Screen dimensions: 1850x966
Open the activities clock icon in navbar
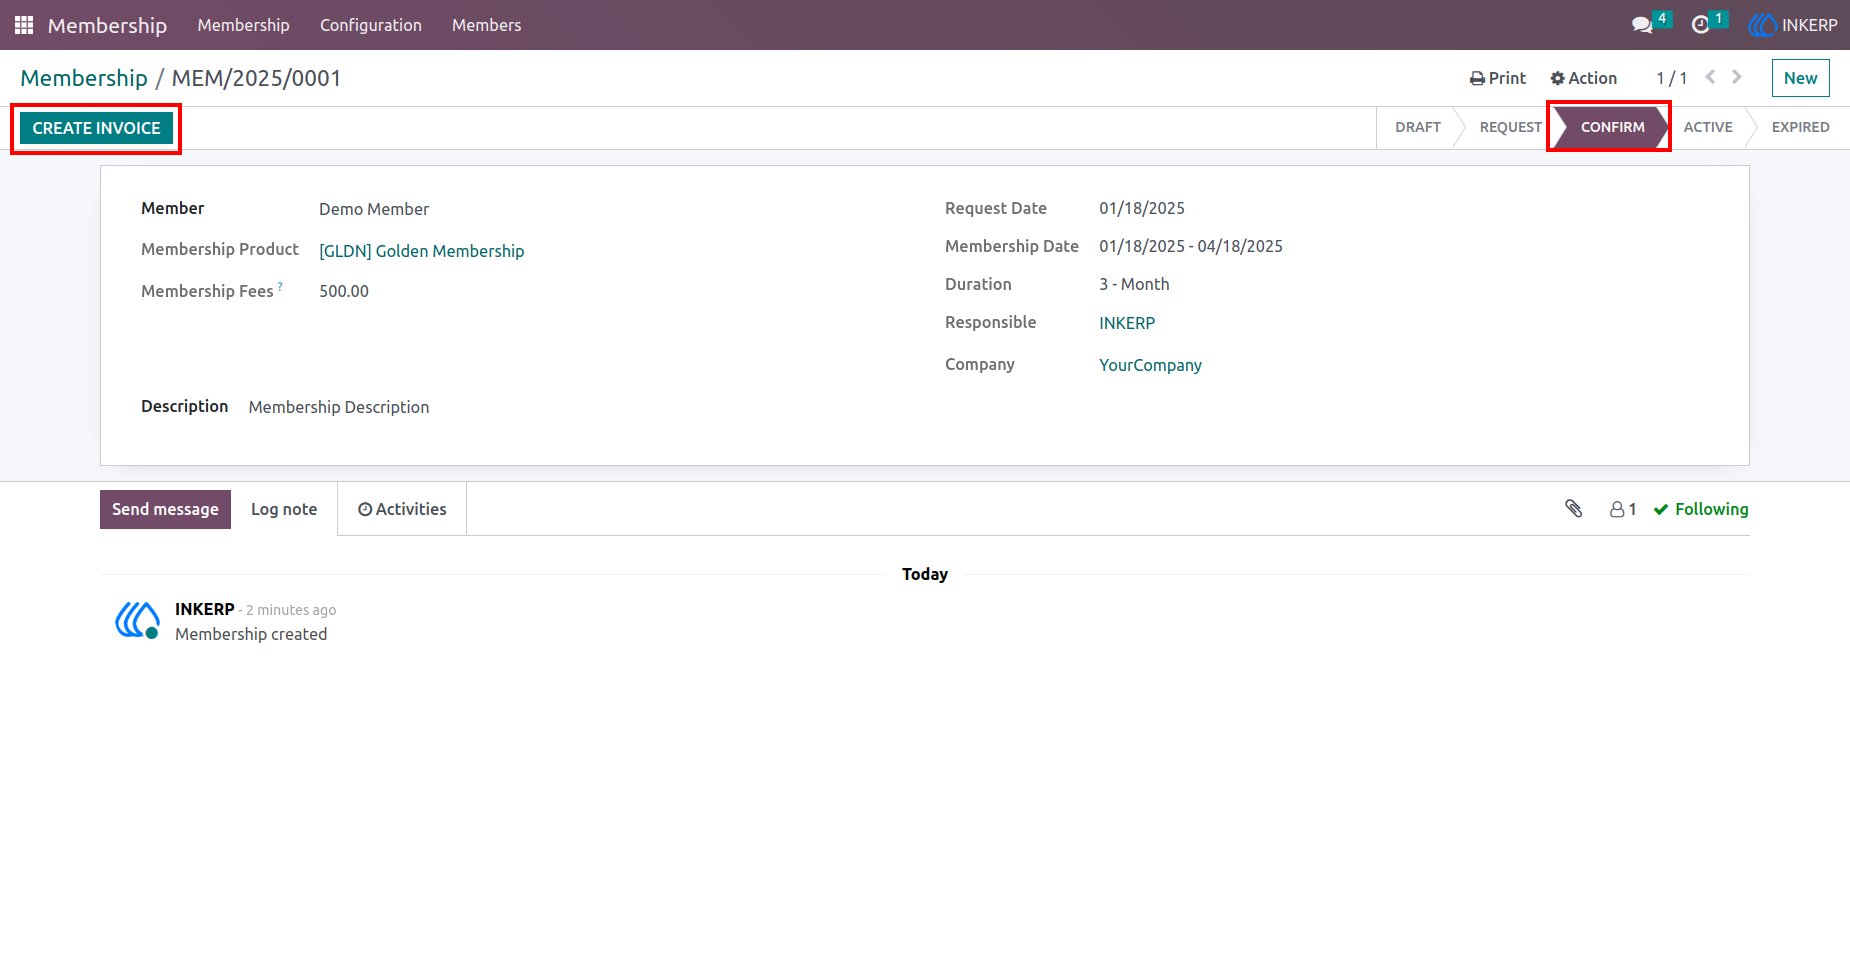point(1700,25)
